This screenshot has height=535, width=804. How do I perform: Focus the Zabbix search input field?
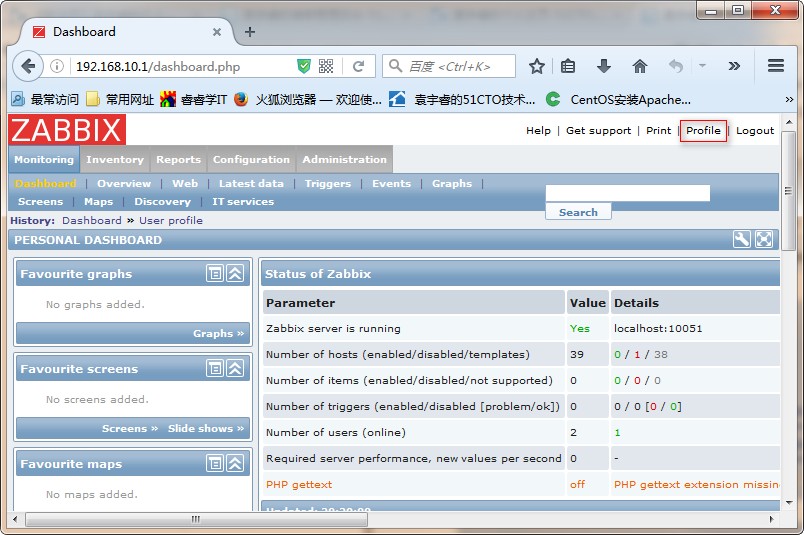628,193
